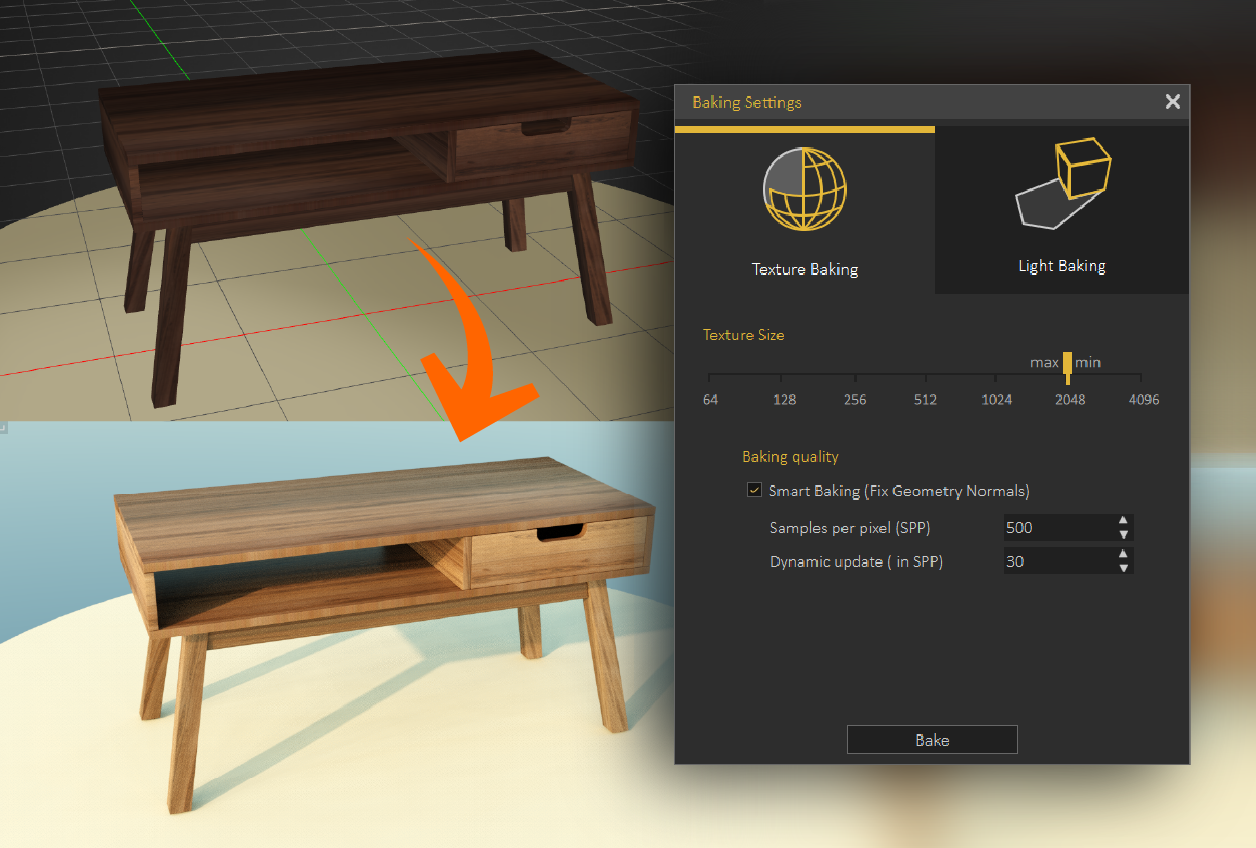Click the max label near slider handle
Image resolution: width=1256 pixels, height=848 pixels.
pos(1043,362)
